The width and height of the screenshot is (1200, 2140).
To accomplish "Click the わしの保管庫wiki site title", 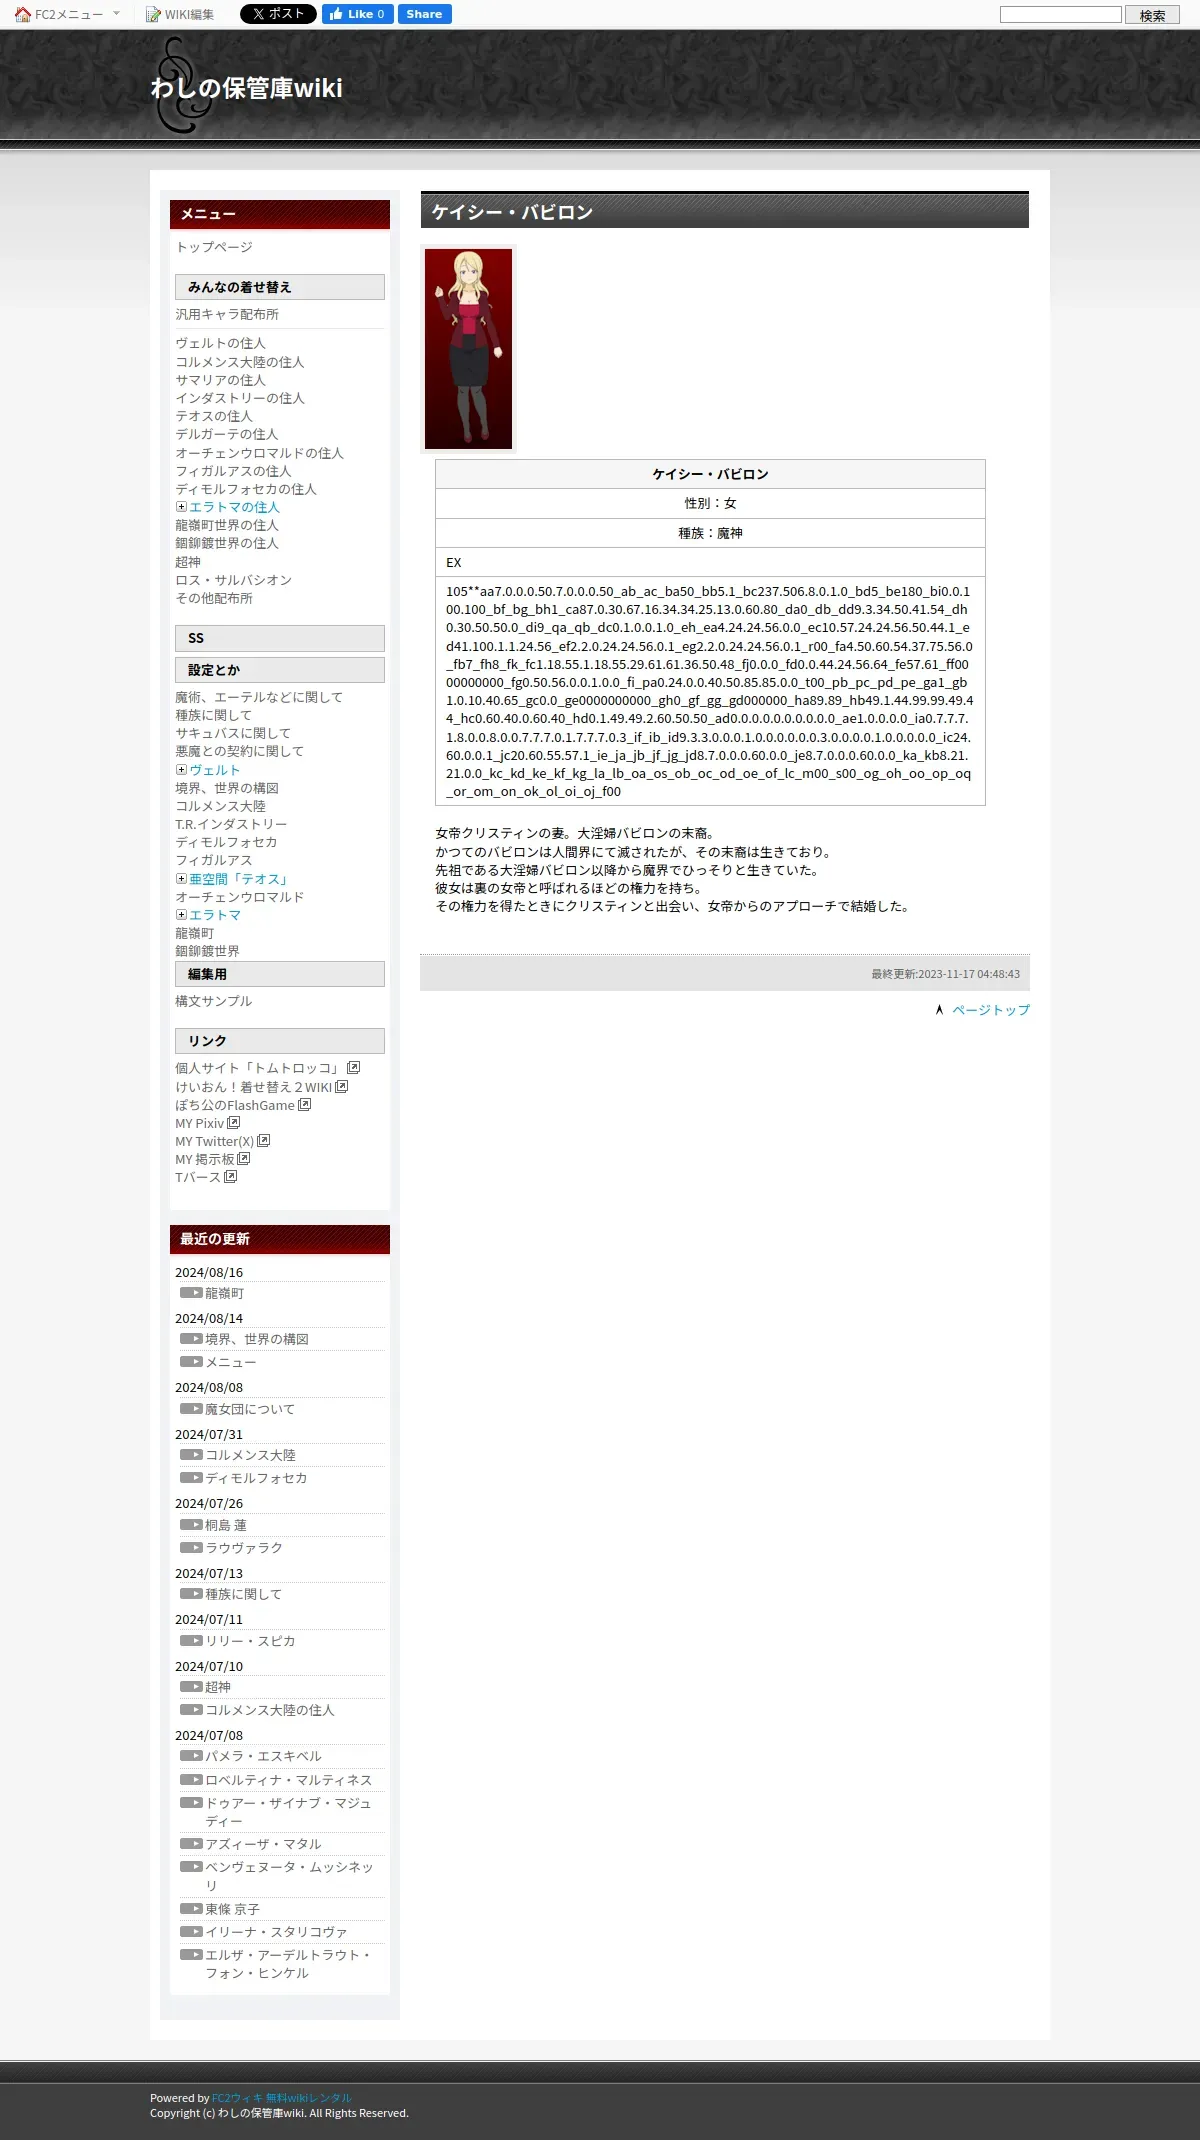I will [x=247, y=88].
